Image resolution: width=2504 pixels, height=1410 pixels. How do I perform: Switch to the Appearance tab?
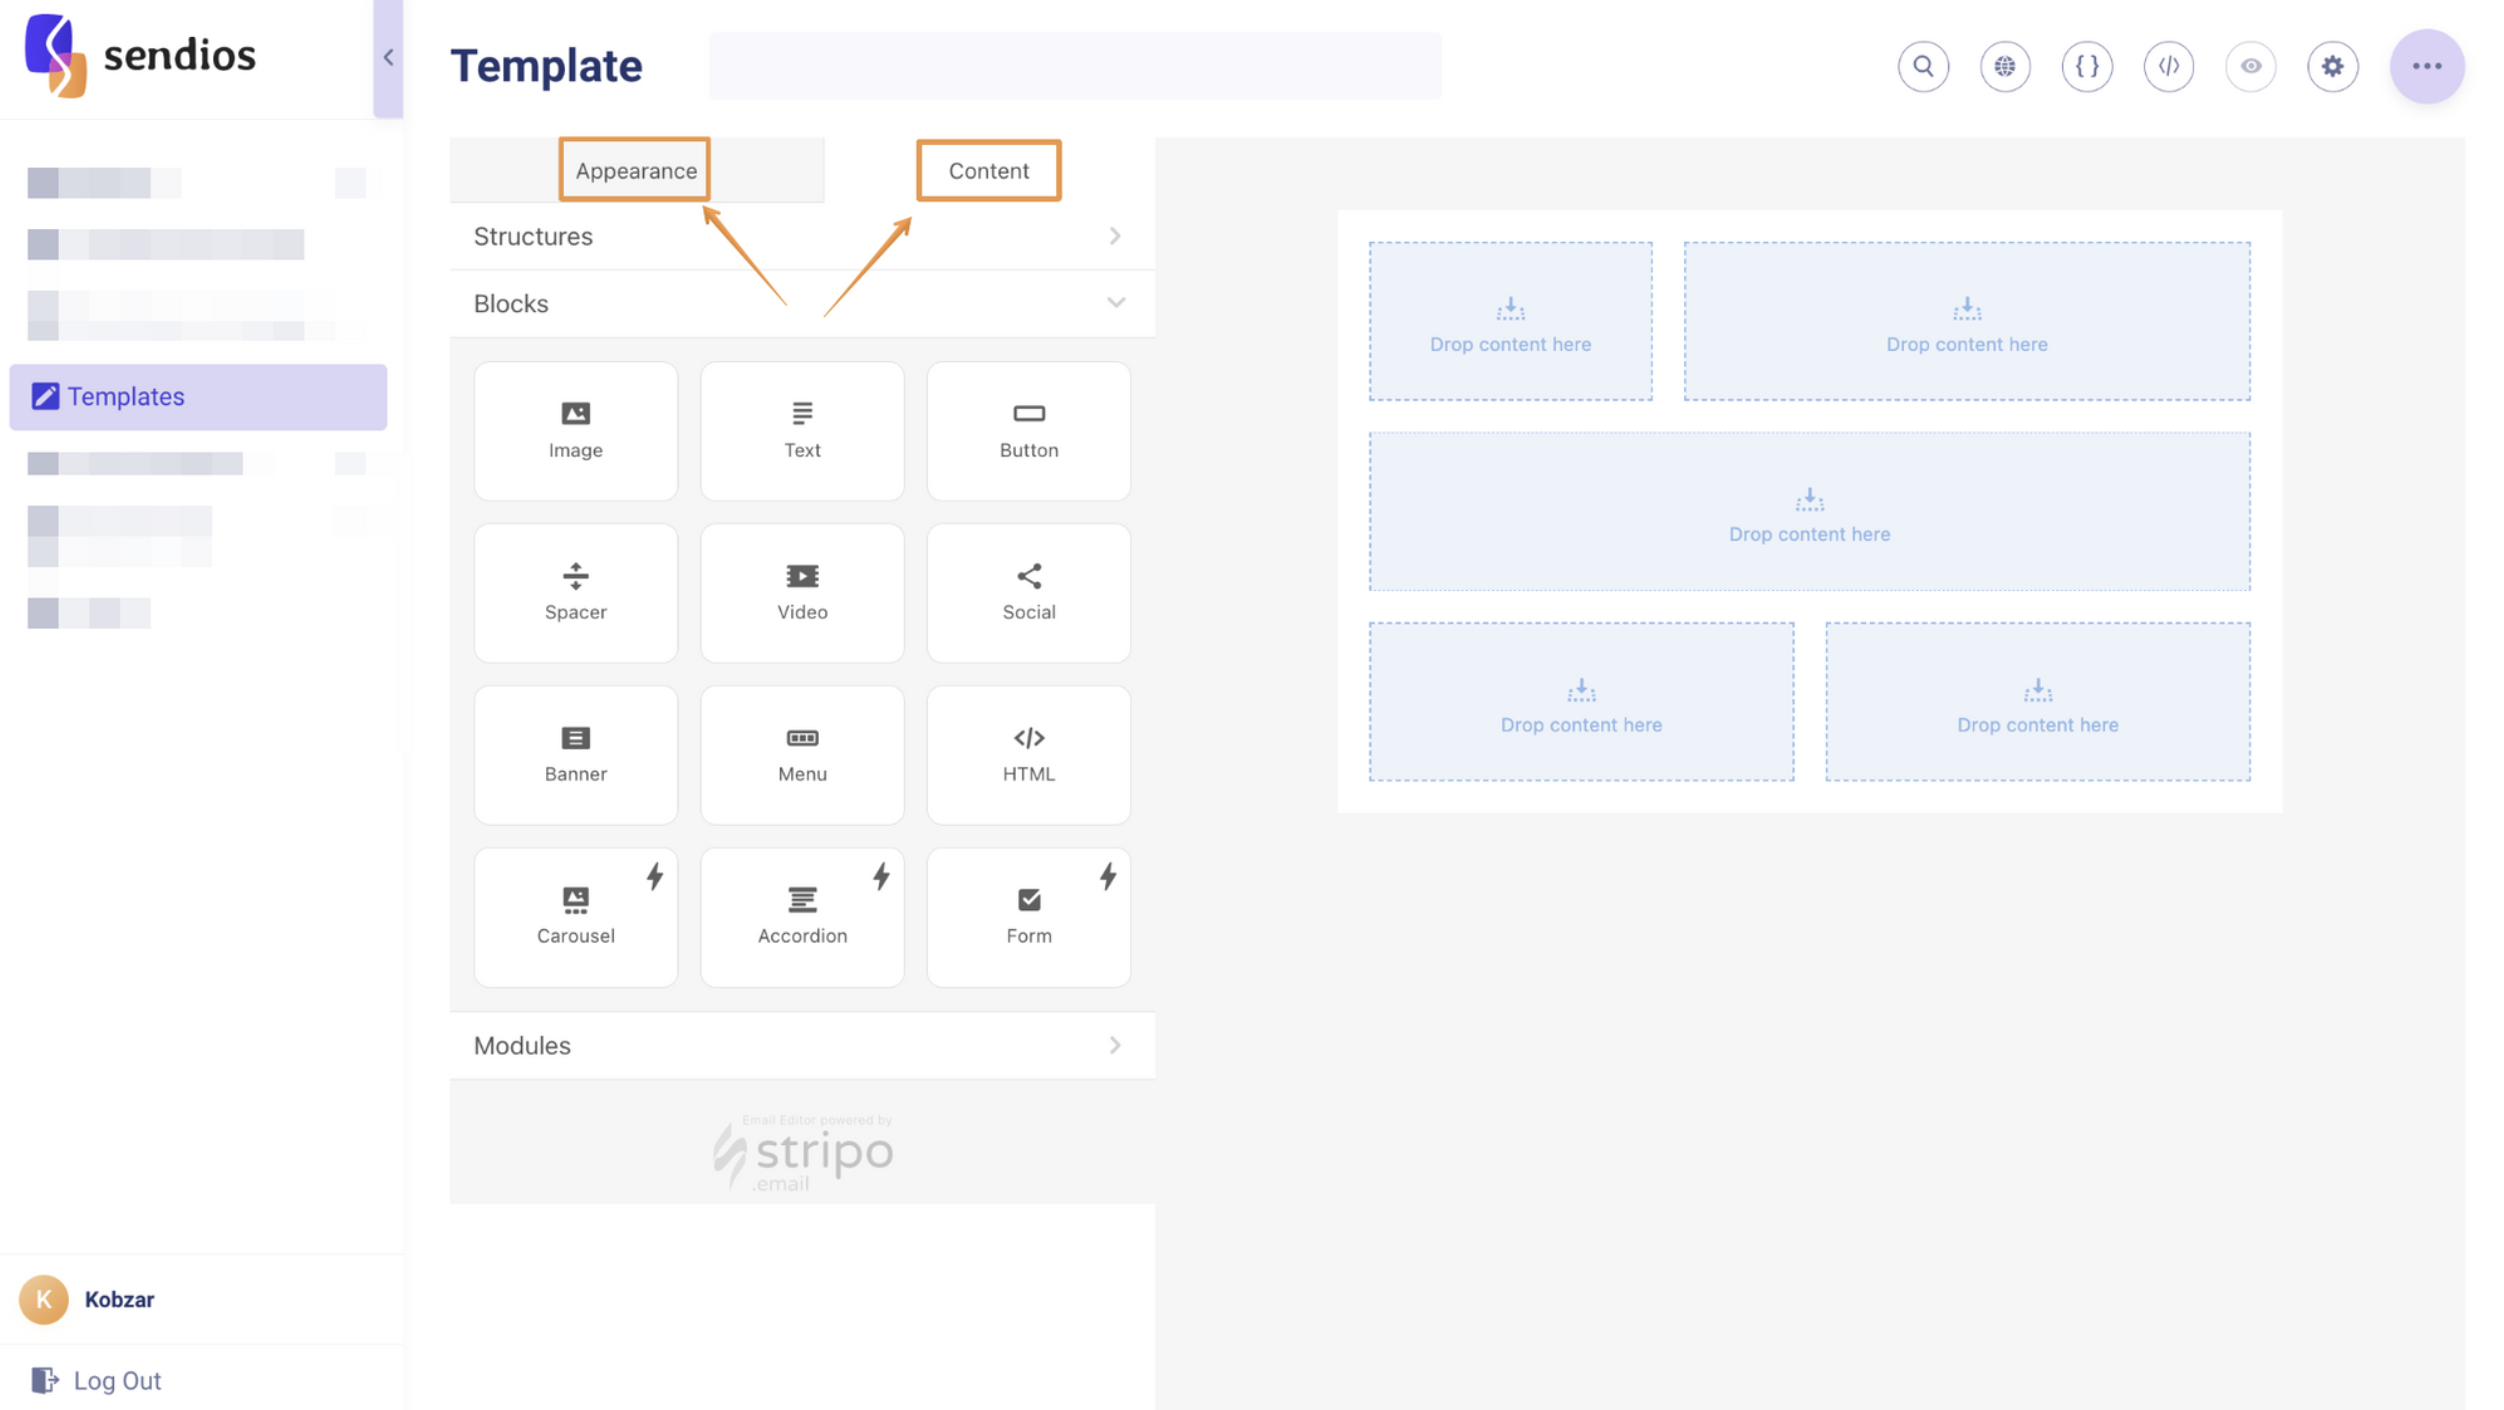tap(636, 170)
